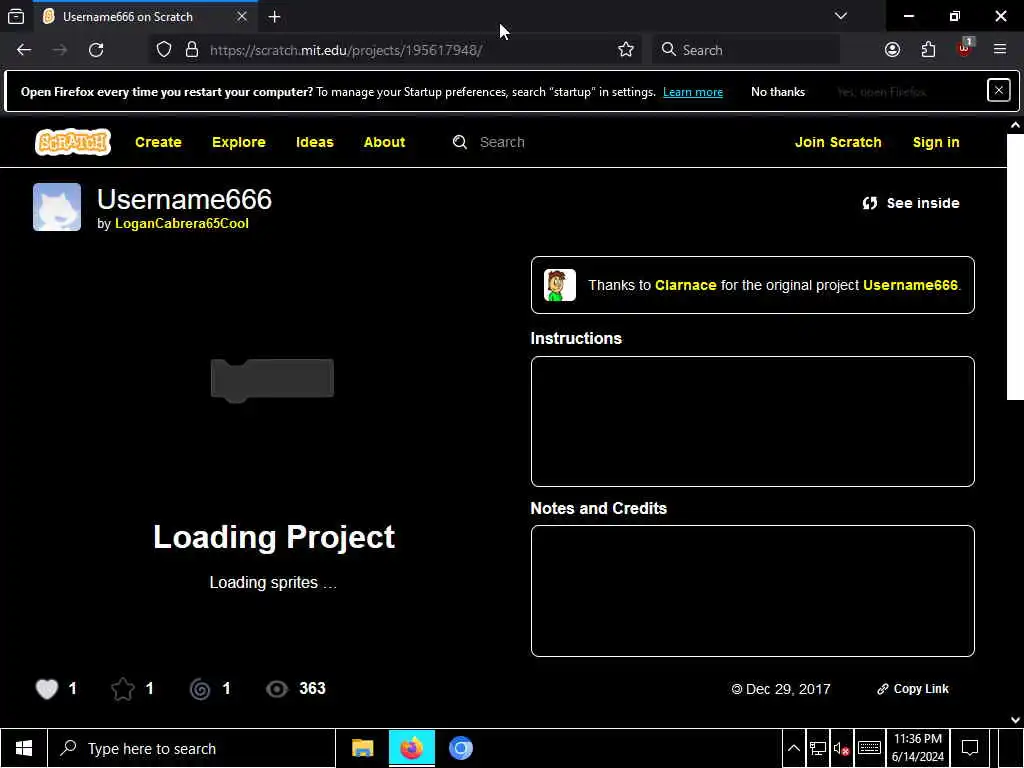
Task: Open LoganCabrera65Cool's profile link
Action: pos(182,223)
